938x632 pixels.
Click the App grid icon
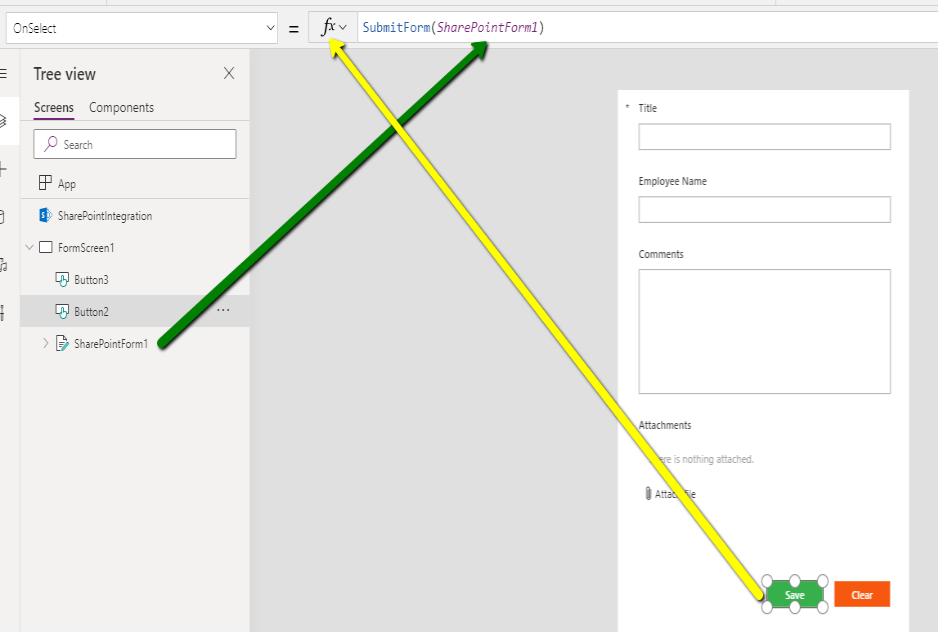(x=45, y=183)
